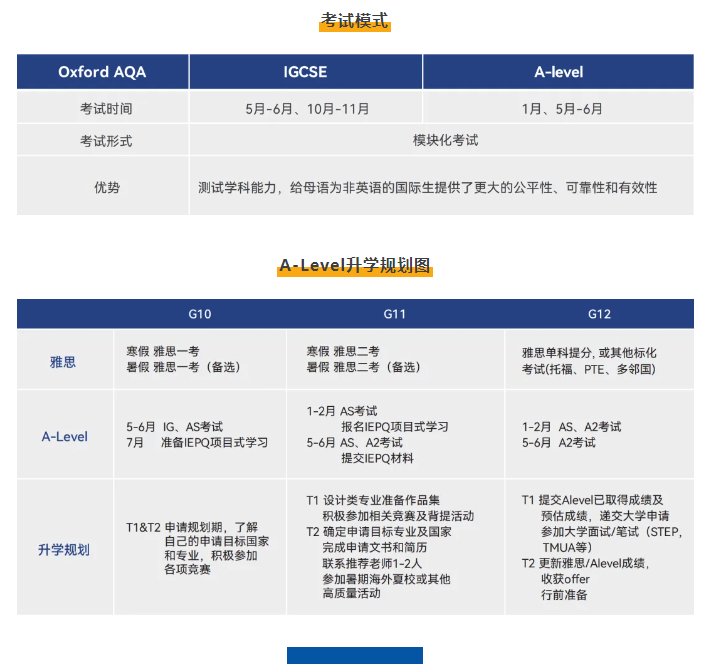Select the IGCSE column header
This screenshot has width=713, height=664.
[305, 72]
